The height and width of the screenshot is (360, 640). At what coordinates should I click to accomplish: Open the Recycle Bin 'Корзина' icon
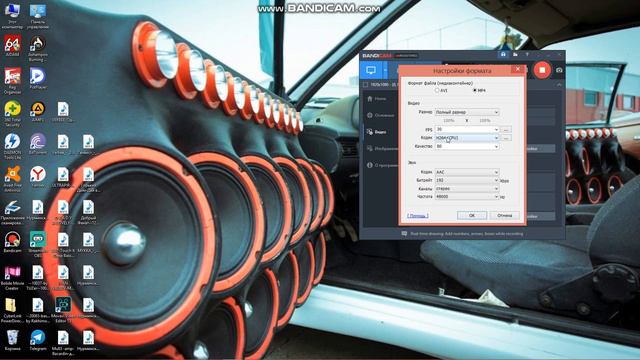point(12,340)
